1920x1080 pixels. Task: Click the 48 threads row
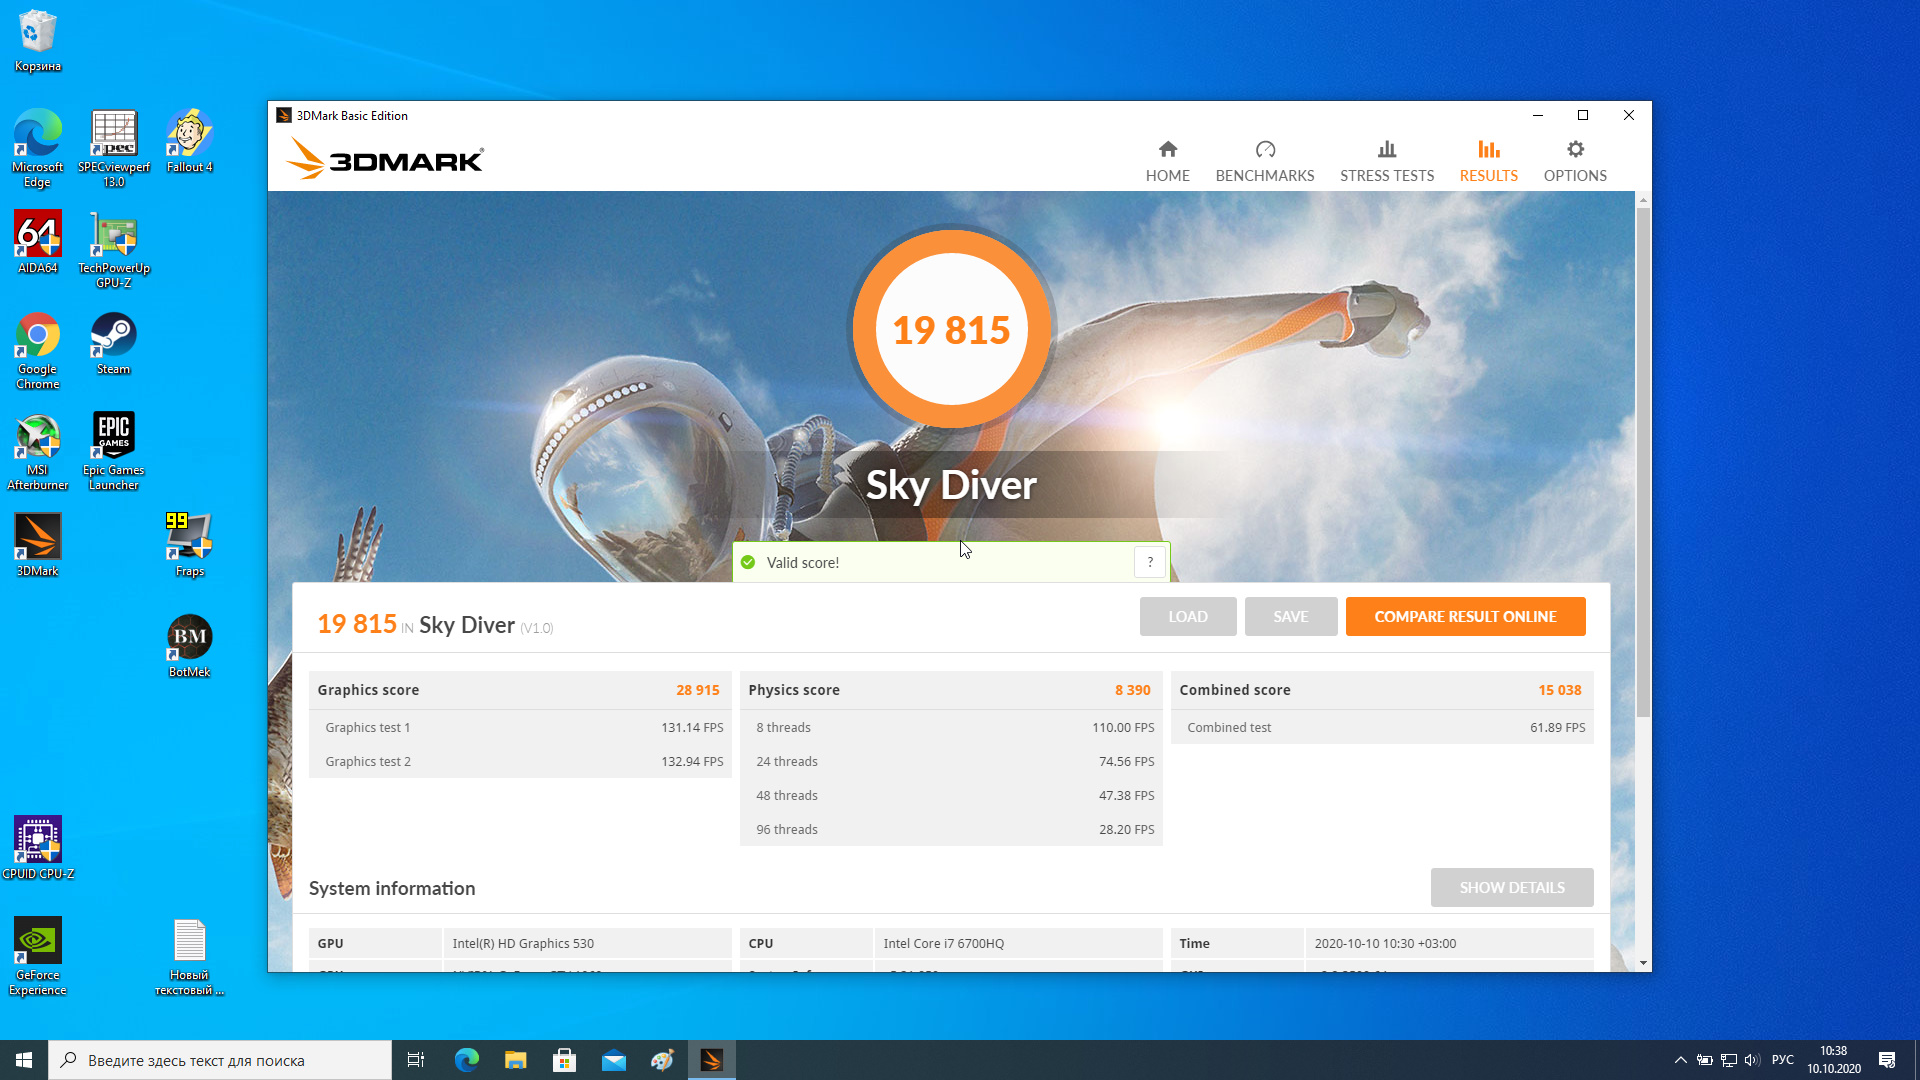click(951, 795)
